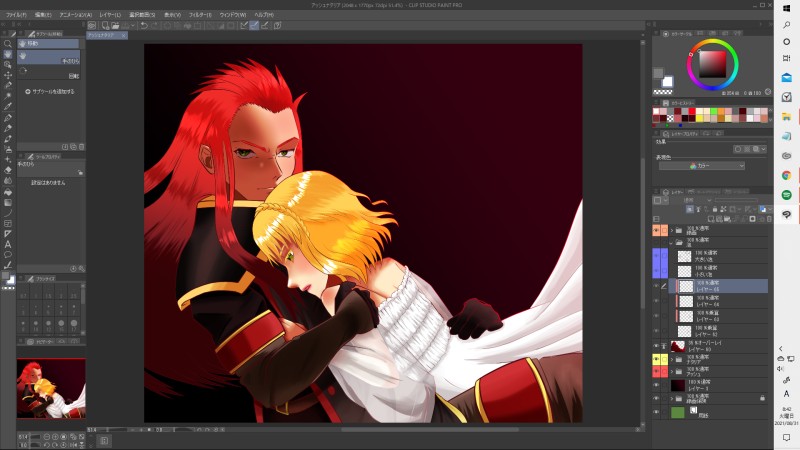Select the 大きい泡 layer row
Screen dimensions: 800x450
pyautogui.click(x=718, y=256)
